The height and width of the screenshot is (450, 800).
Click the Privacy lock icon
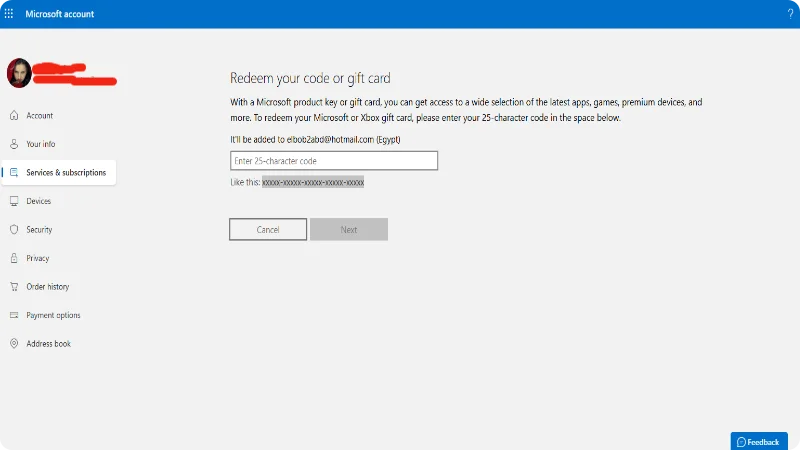(x=14, y=258)
